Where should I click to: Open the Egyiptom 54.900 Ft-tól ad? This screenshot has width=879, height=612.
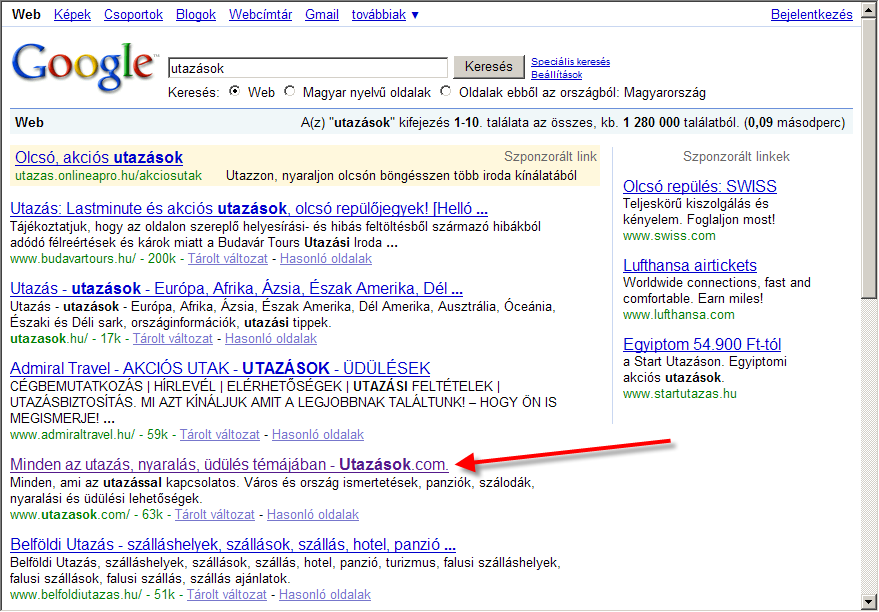(x=702, y=344)
